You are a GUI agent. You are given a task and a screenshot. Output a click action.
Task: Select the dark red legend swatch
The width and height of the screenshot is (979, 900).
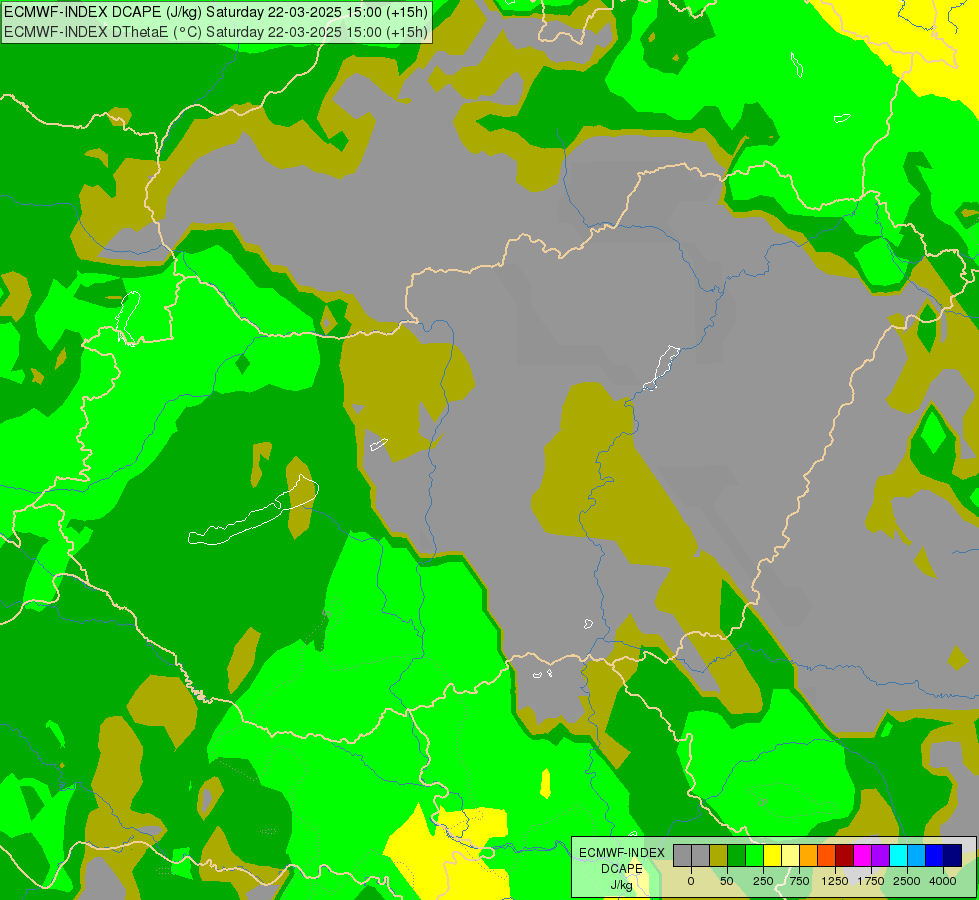click(x=844, y=855)
